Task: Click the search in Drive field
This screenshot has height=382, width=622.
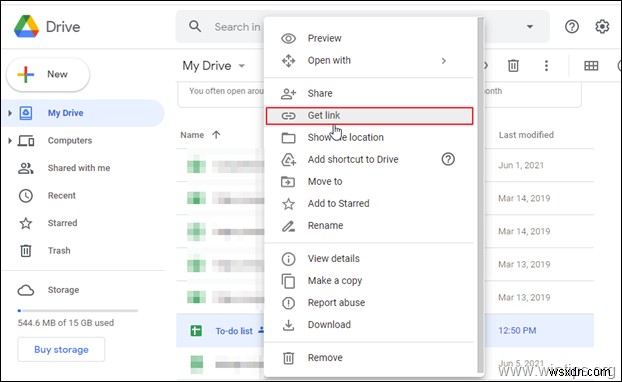Action: [362, 27]
